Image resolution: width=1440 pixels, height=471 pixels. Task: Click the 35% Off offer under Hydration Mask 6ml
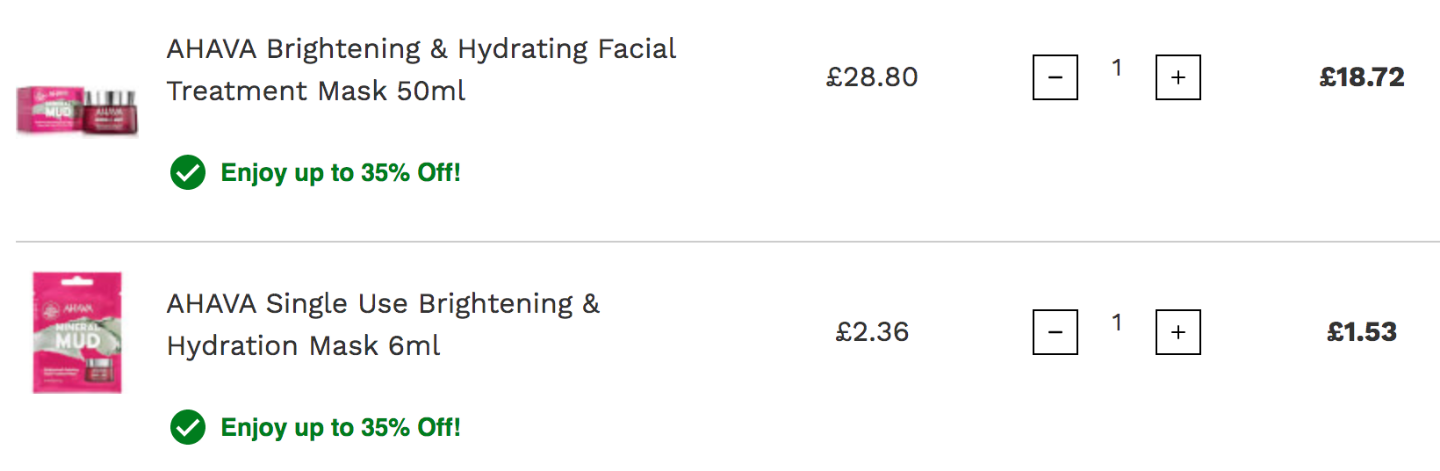pos(340,428)
